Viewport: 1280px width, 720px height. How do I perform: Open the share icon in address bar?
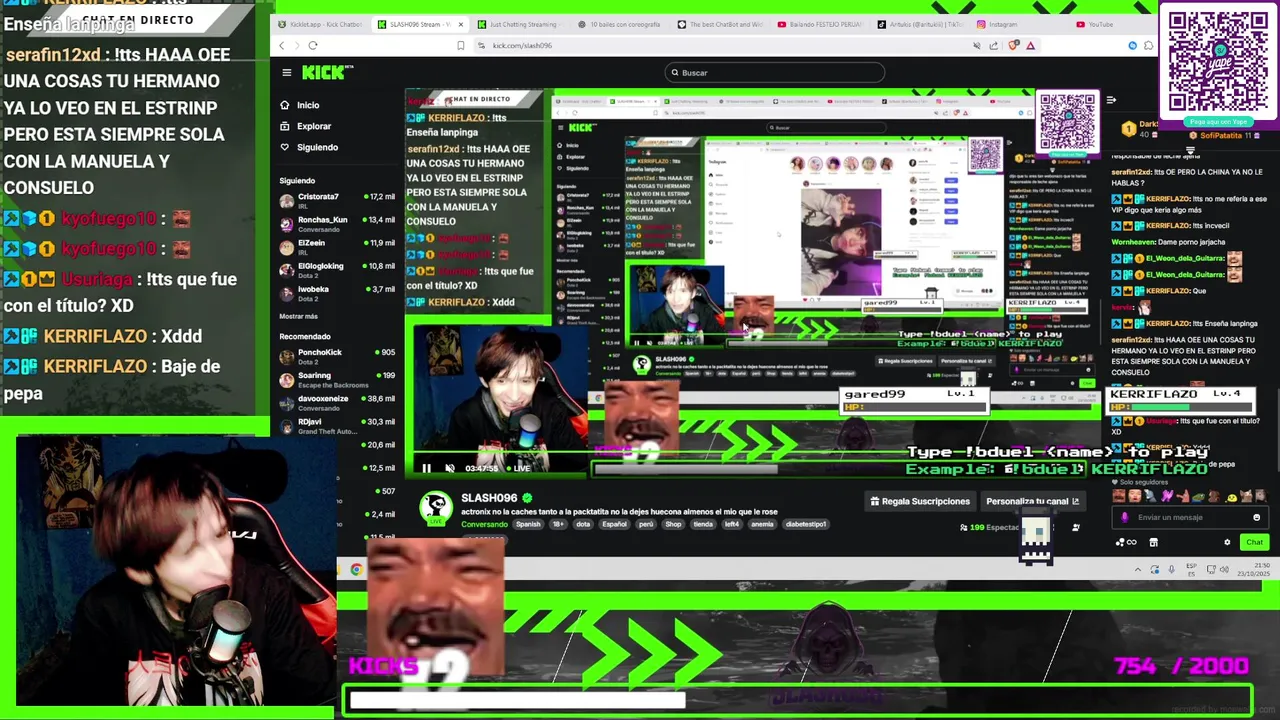pos(993,45)
